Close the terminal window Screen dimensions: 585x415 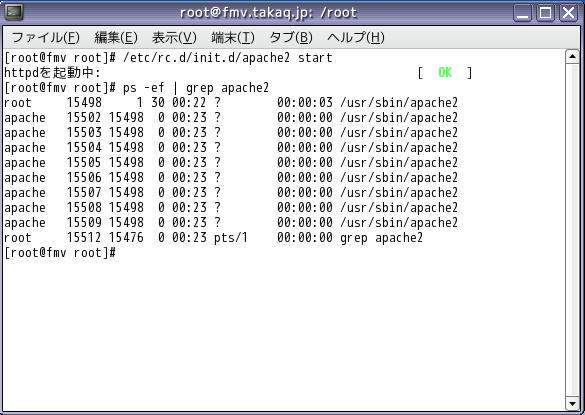(568, 13)
